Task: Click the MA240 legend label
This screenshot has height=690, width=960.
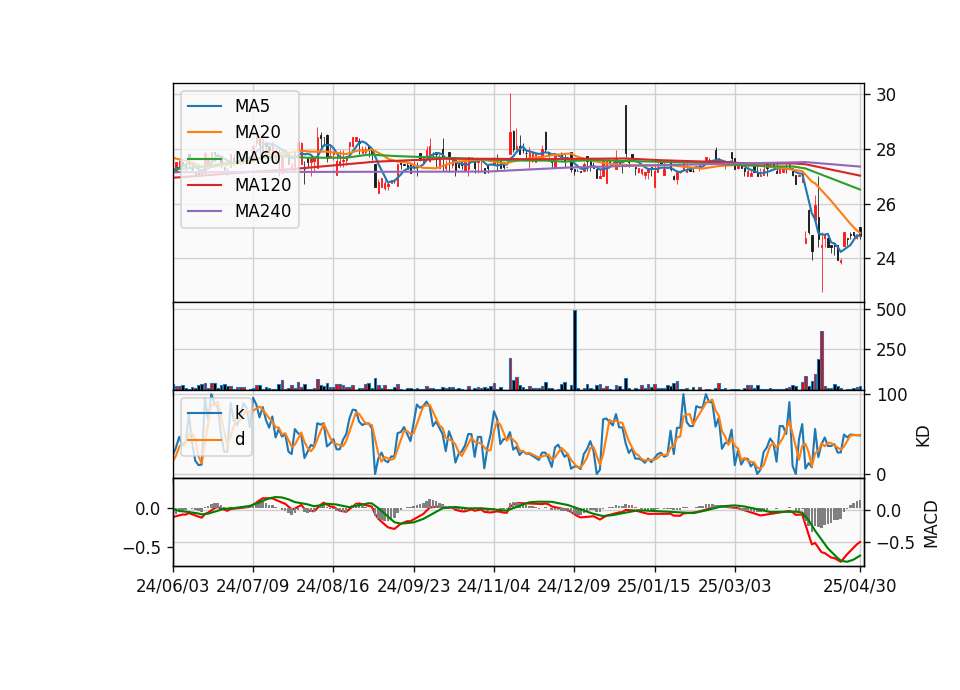Action: pos(263,211)
